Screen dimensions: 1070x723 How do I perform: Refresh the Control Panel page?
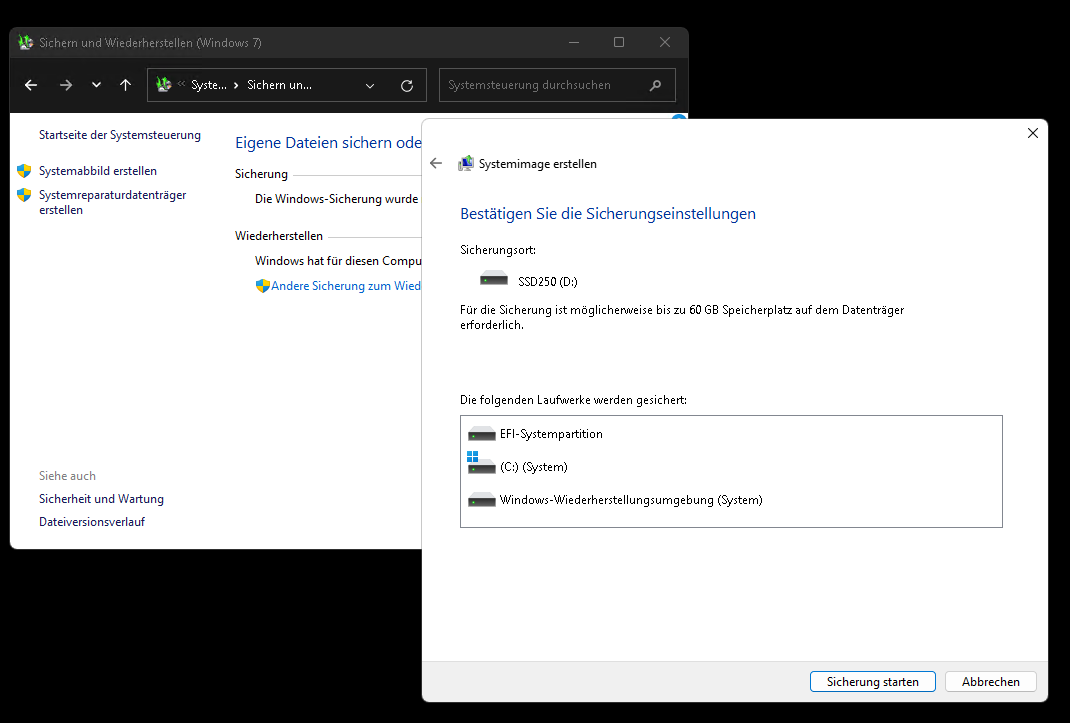[407, 85]
